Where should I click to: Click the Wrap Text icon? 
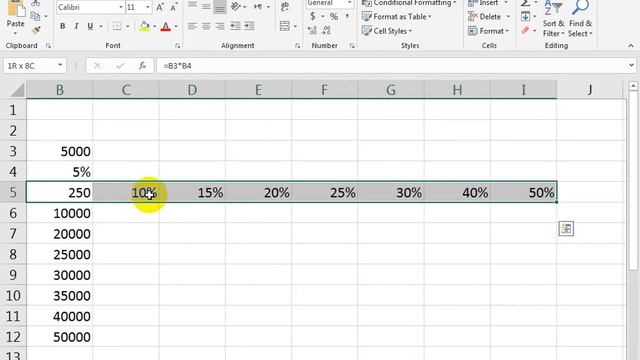pyautogui.click(x=285, y=7)
